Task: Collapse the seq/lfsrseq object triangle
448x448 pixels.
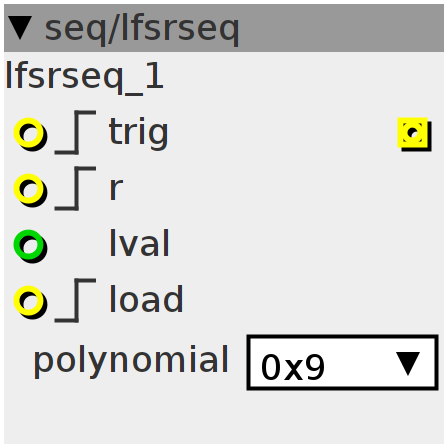Action: coord(20,28)
